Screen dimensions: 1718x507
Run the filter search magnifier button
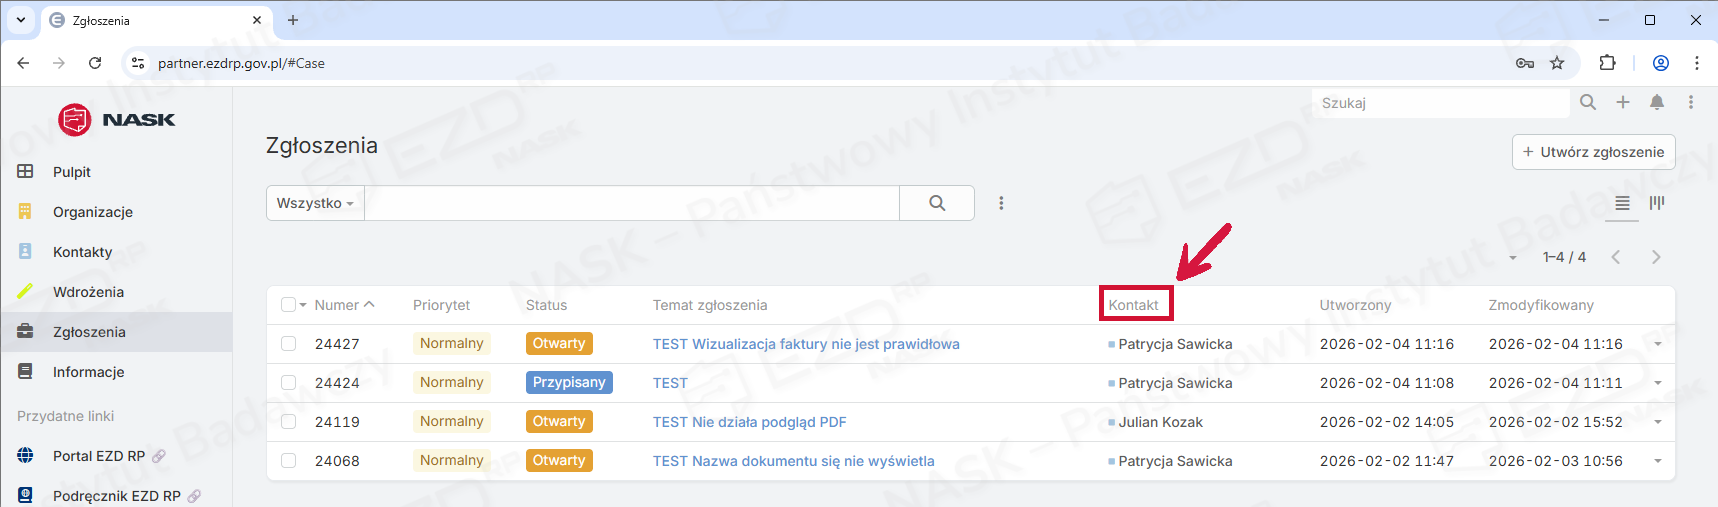click(x=937, y=203)
